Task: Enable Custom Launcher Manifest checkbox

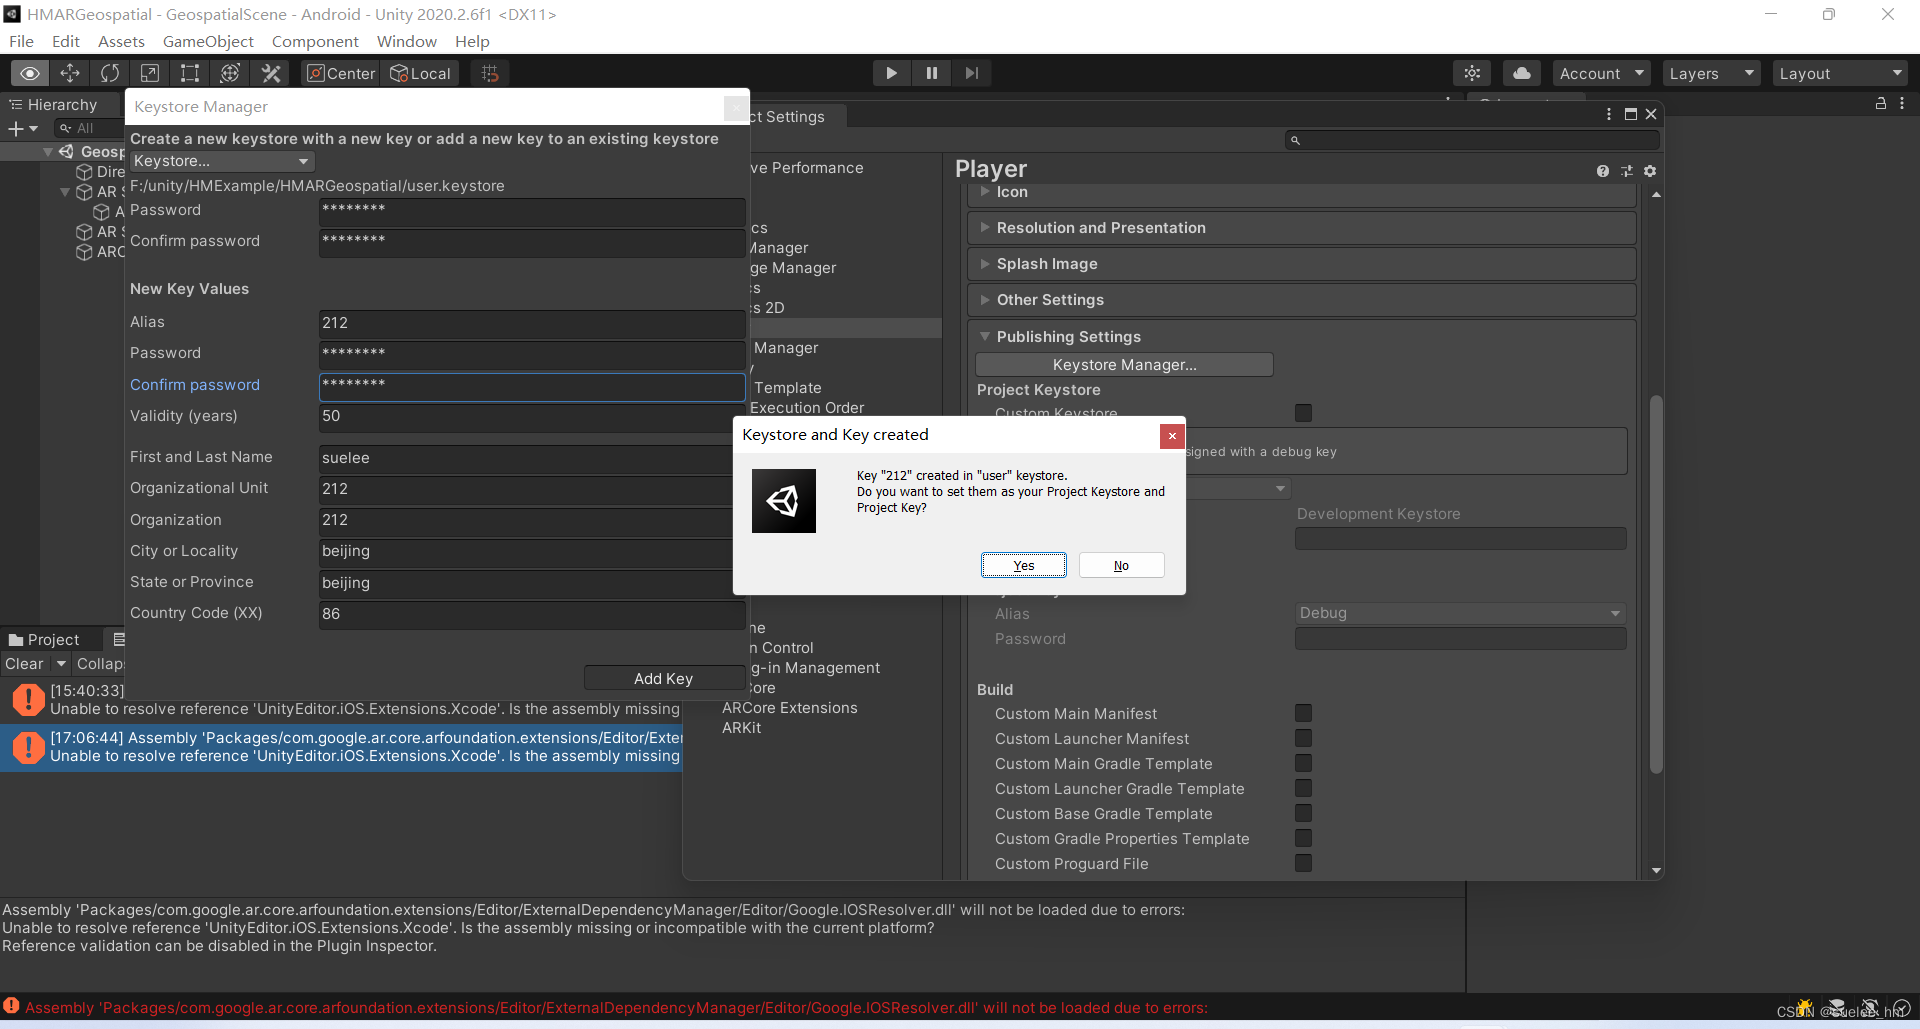Action: tap(1303, 738)
